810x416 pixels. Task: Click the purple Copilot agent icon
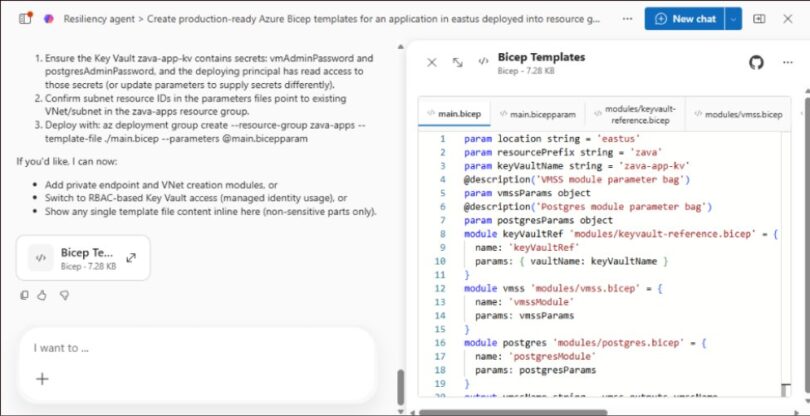(49, 19)
